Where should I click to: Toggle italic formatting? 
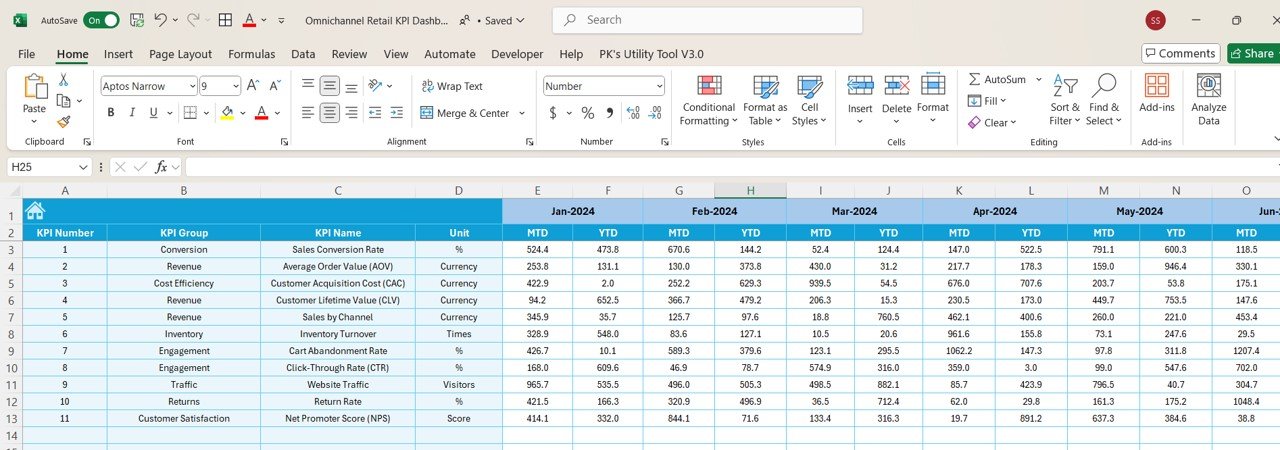[132, 113]
